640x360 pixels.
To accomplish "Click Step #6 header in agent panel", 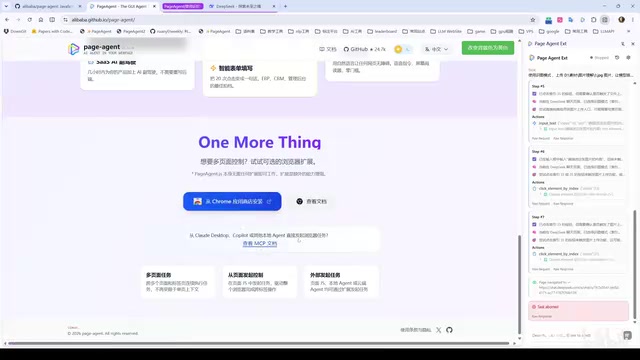I will tap(538, 151).
